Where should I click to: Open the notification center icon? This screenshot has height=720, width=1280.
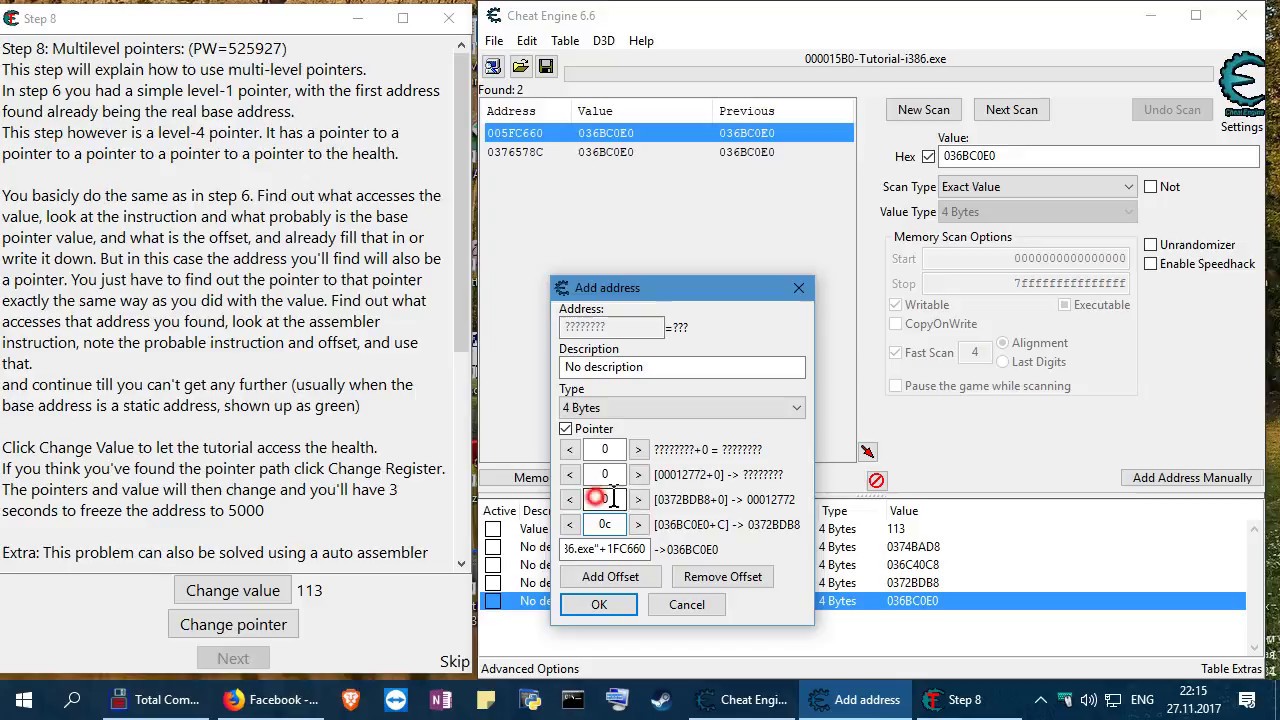[1247, 700]
